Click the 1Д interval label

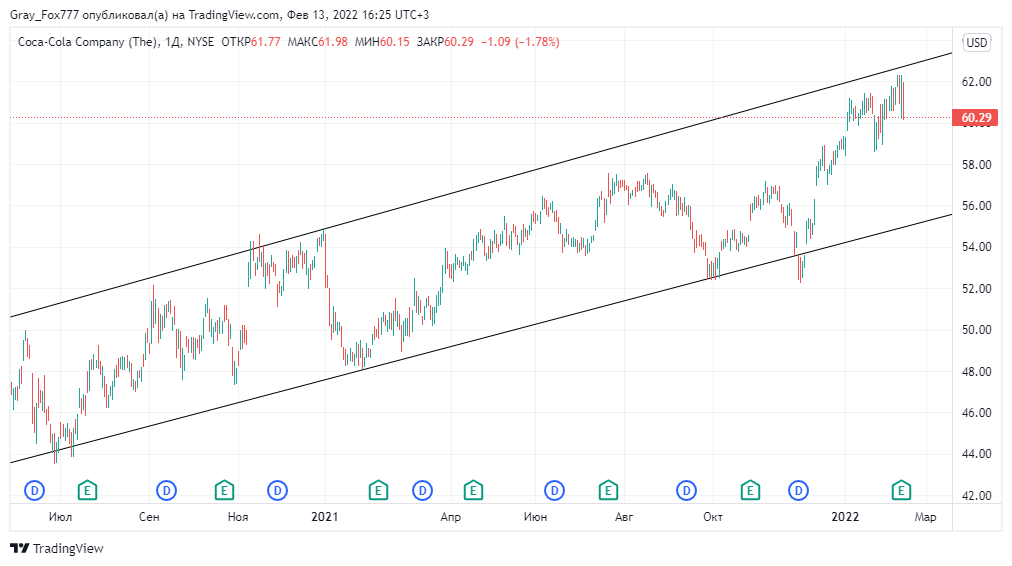[172, 42]
